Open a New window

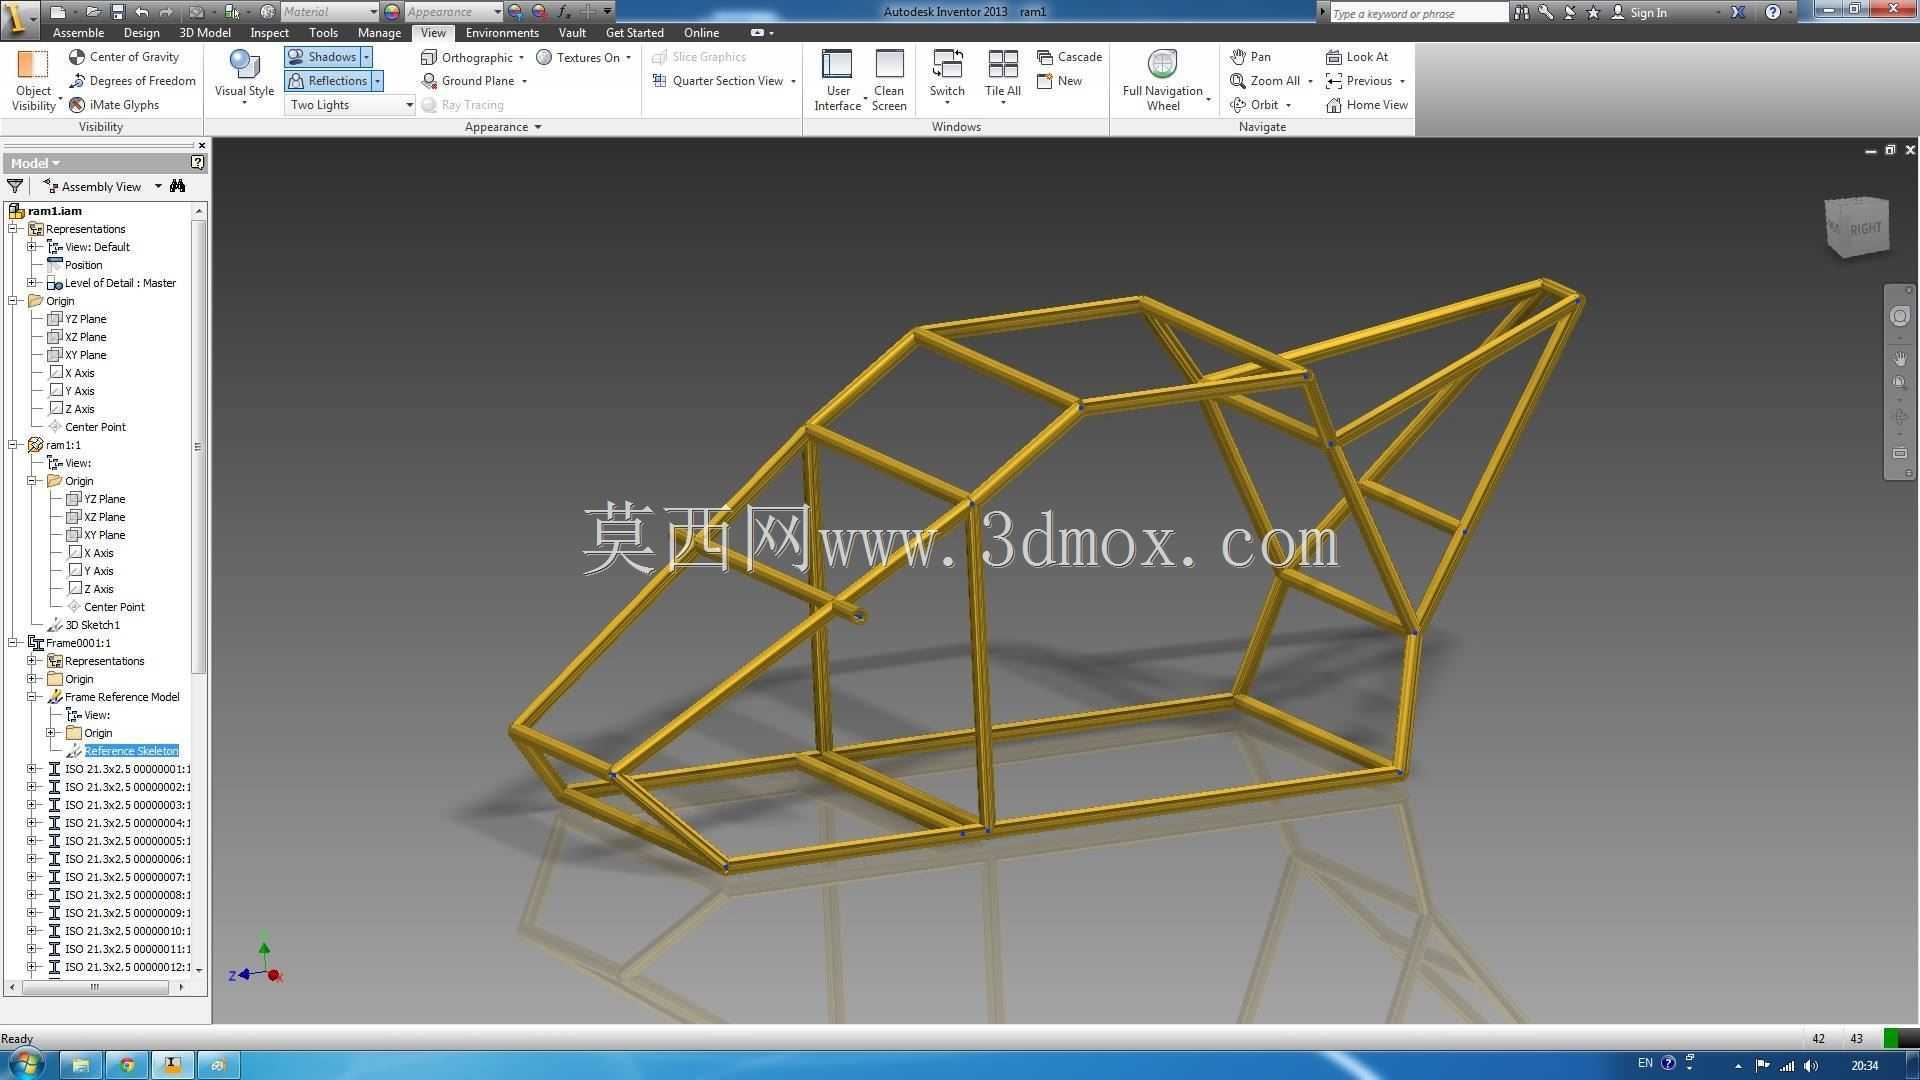click(x=1059, y=81)
